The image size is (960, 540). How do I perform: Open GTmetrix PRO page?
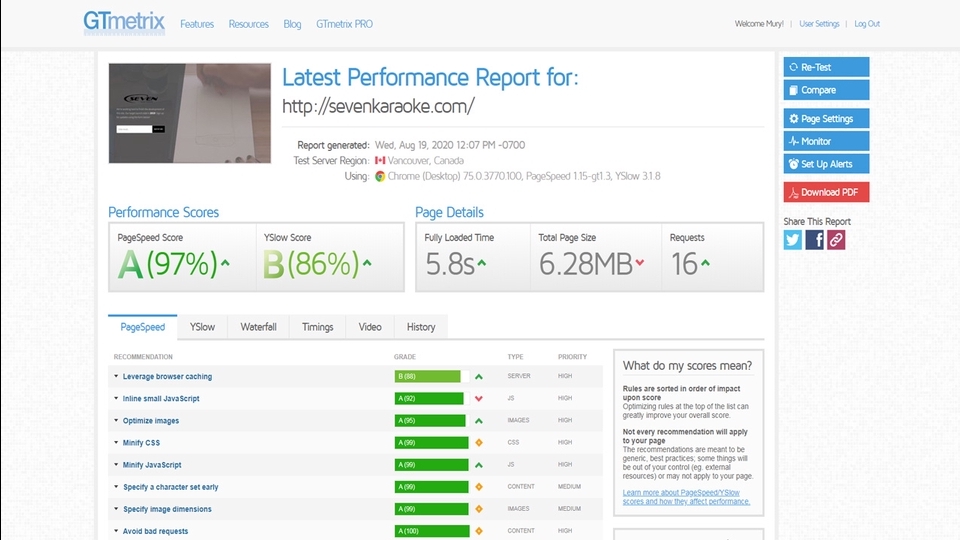(344, 24)
